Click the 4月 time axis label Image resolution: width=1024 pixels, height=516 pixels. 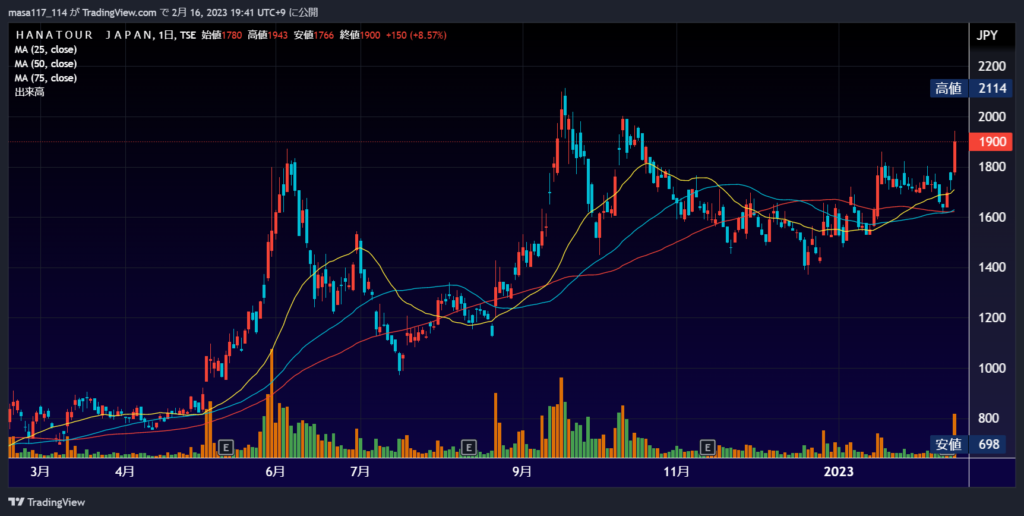tap(125, 472)
